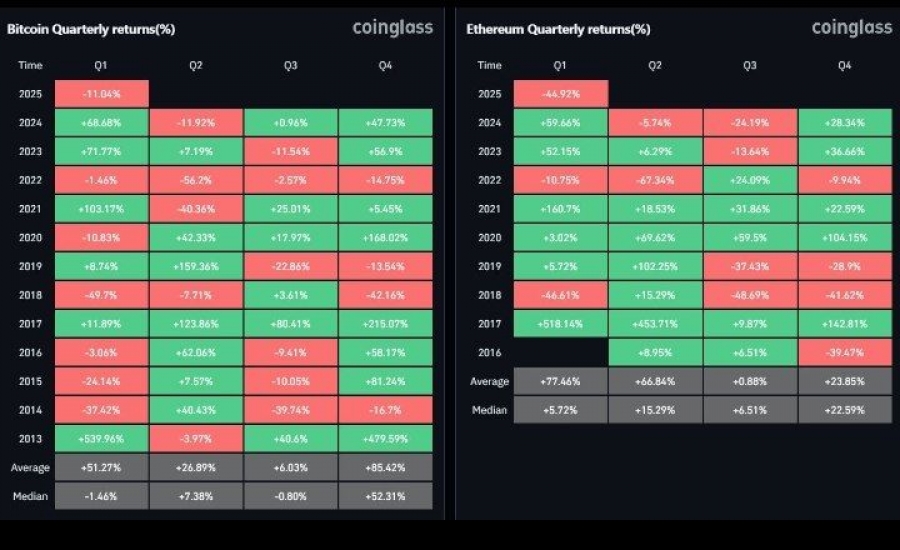
Task: Click the Bitcoin 2025 Q1 cell -11.04%
Action: coord(102,94)
